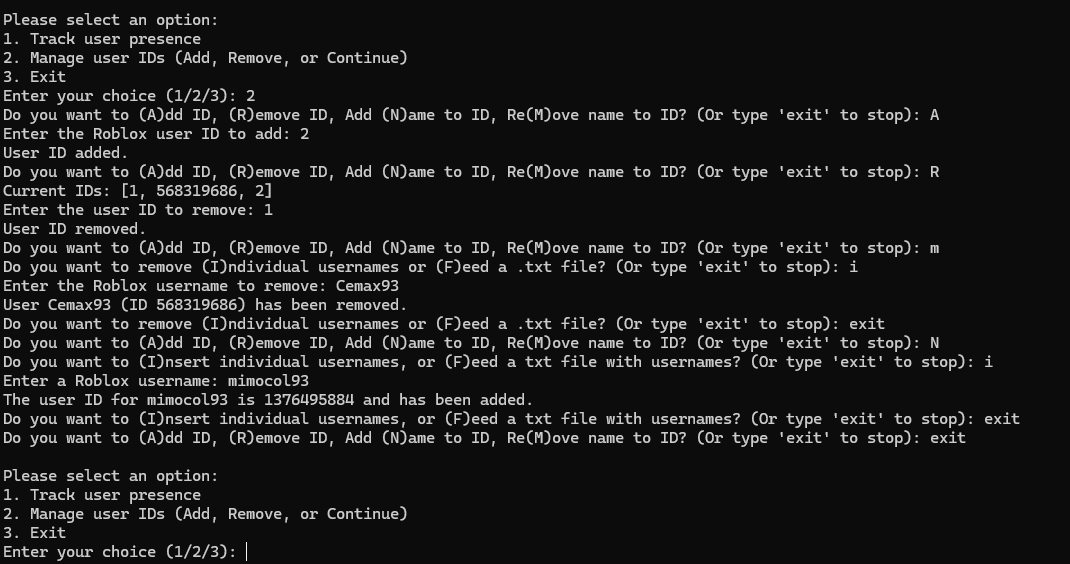Click the 'User ID removed.' message
Screen dimensions: 1070x564
tap(73, 229)
